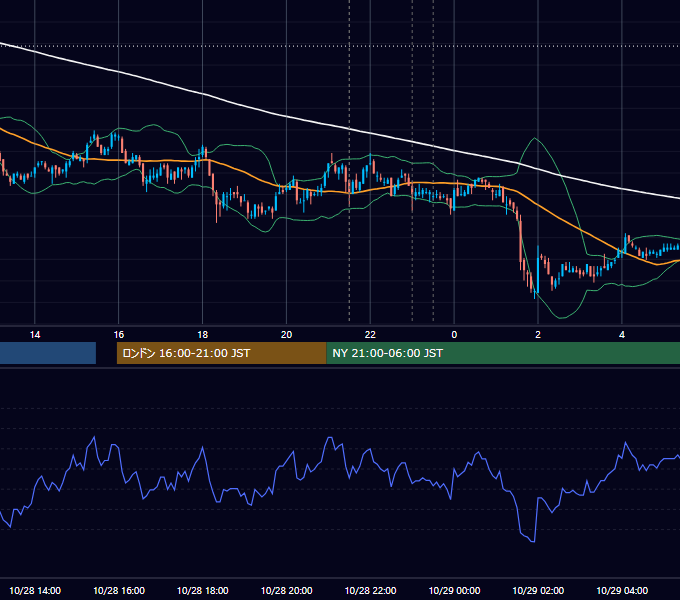
Task: Click the hour label 4 on price chart axis
Action: click(622, 335)
